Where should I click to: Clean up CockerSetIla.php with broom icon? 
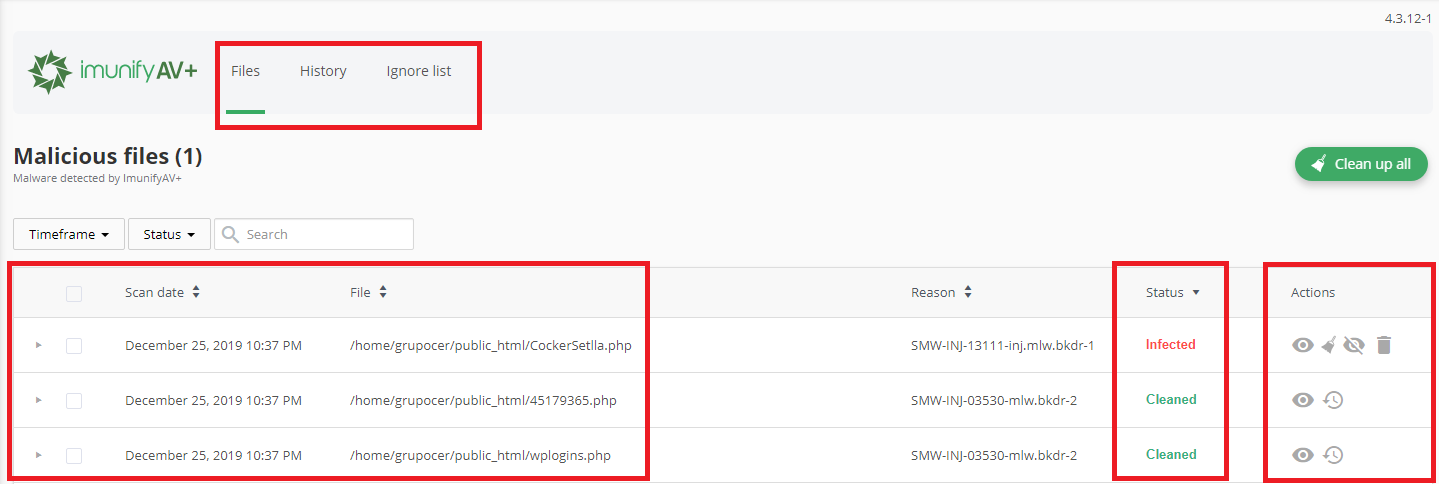(1329, 345)
